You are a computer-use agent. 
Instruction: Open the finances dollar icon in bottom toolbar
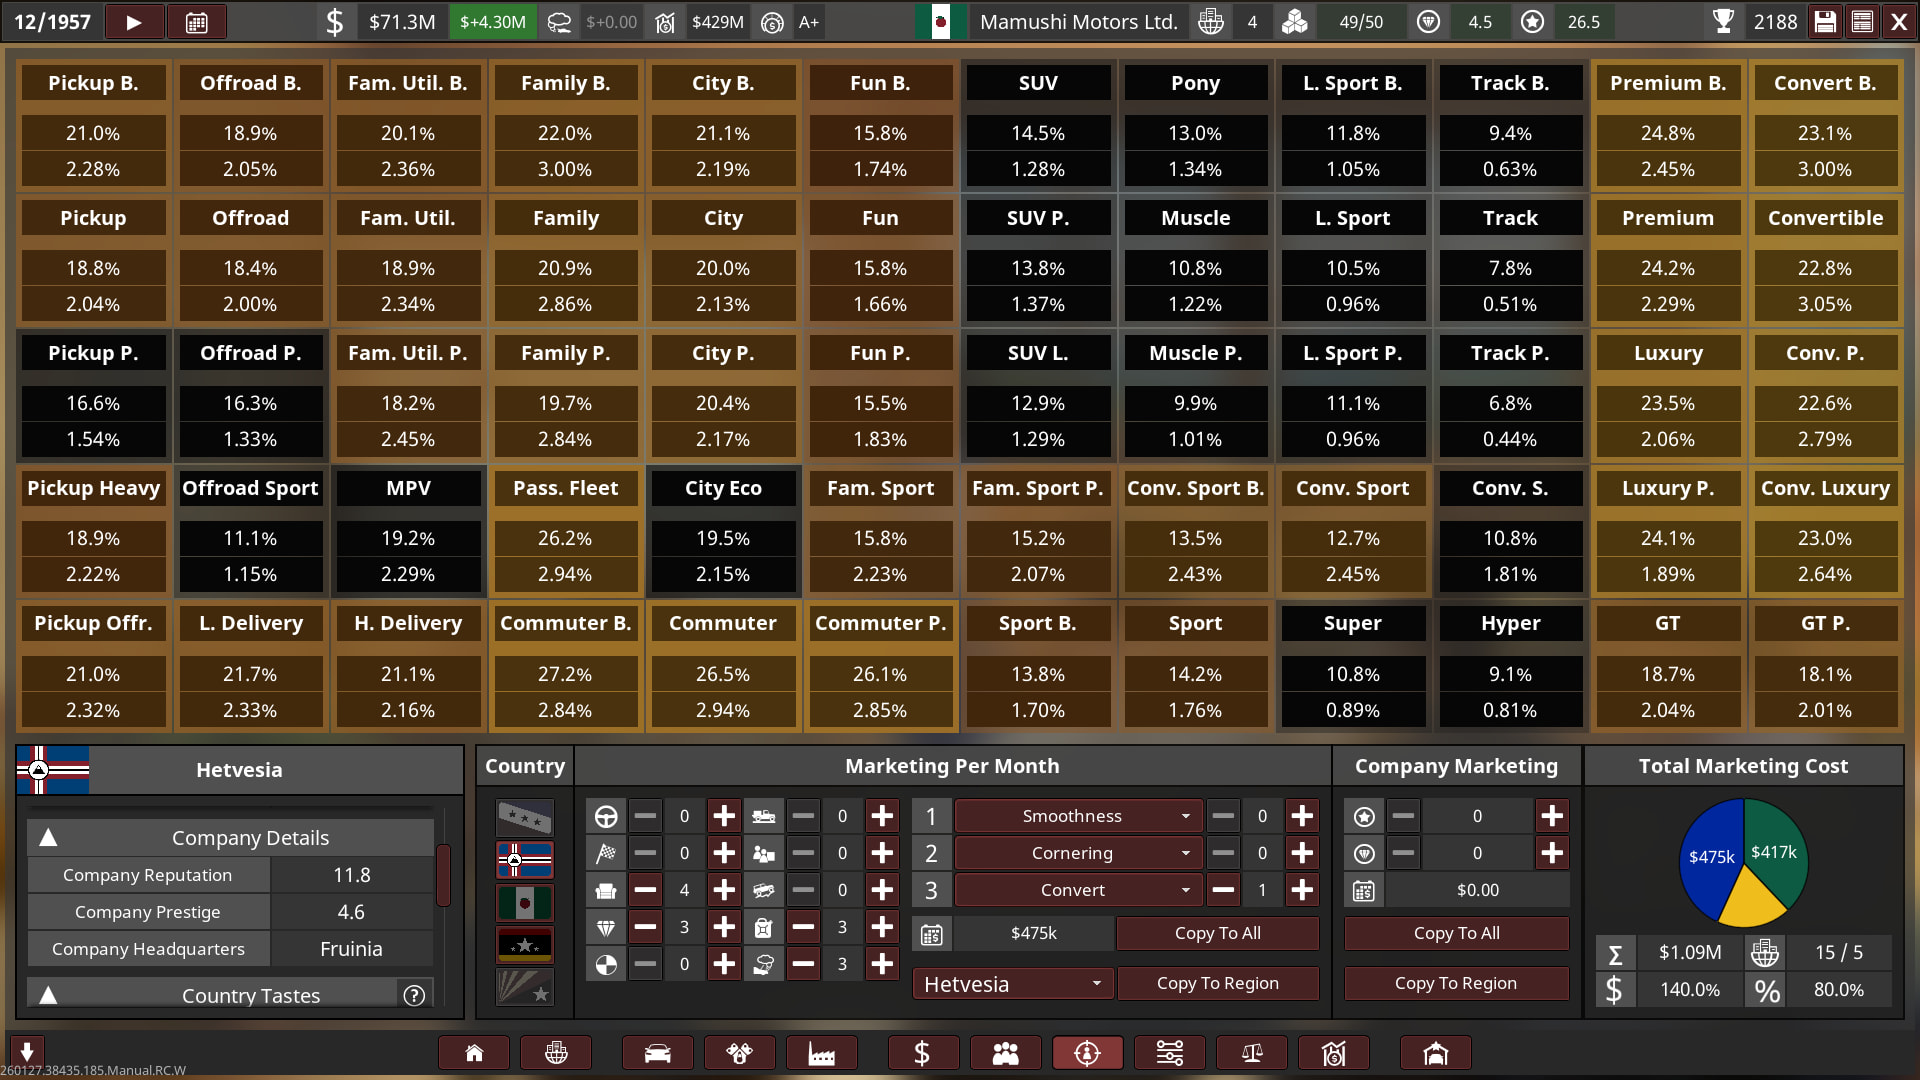(922, 1053)
